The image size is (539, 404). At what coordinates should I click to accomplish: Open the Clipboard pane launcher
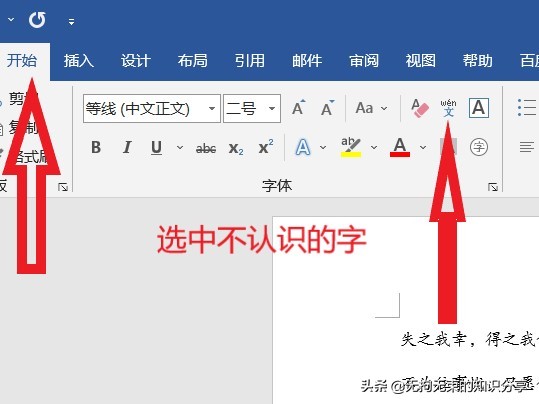coord(63,187)
